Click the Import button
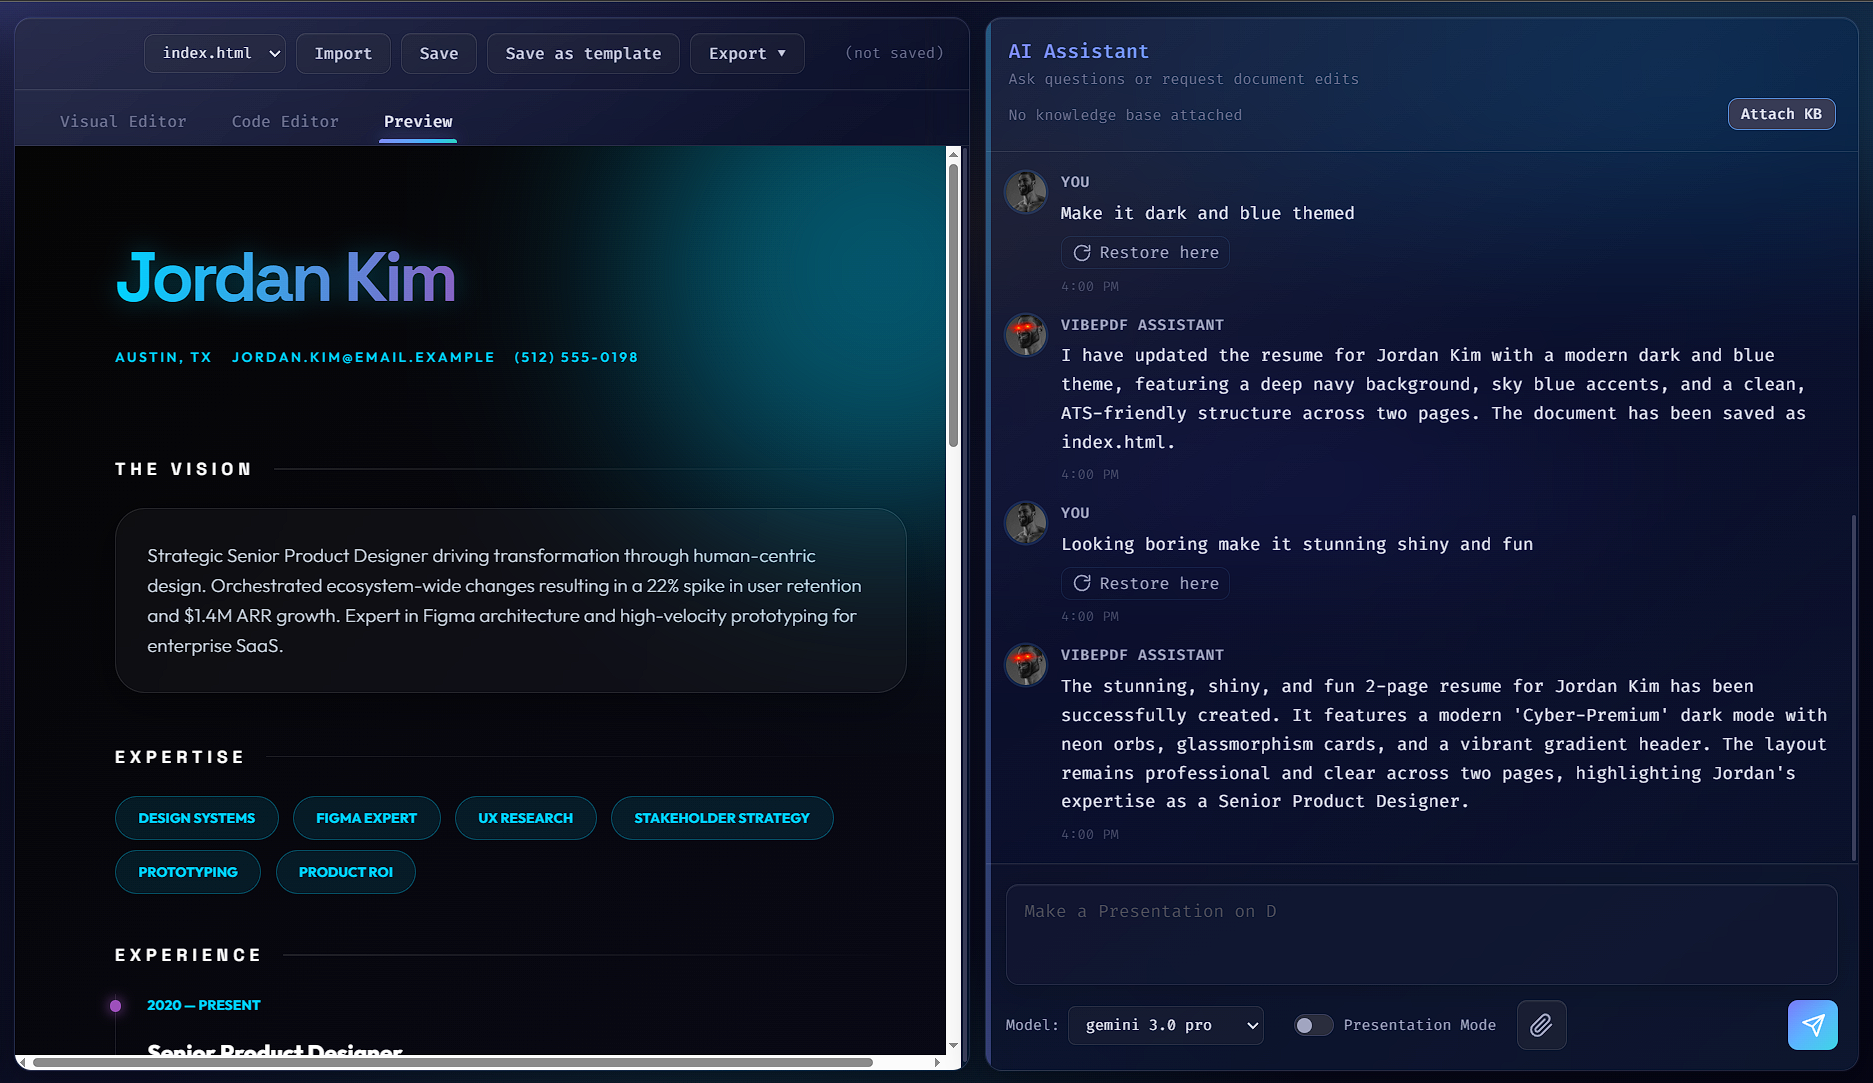Viewport: 1873px width, 1083px height. coord(343,53)
